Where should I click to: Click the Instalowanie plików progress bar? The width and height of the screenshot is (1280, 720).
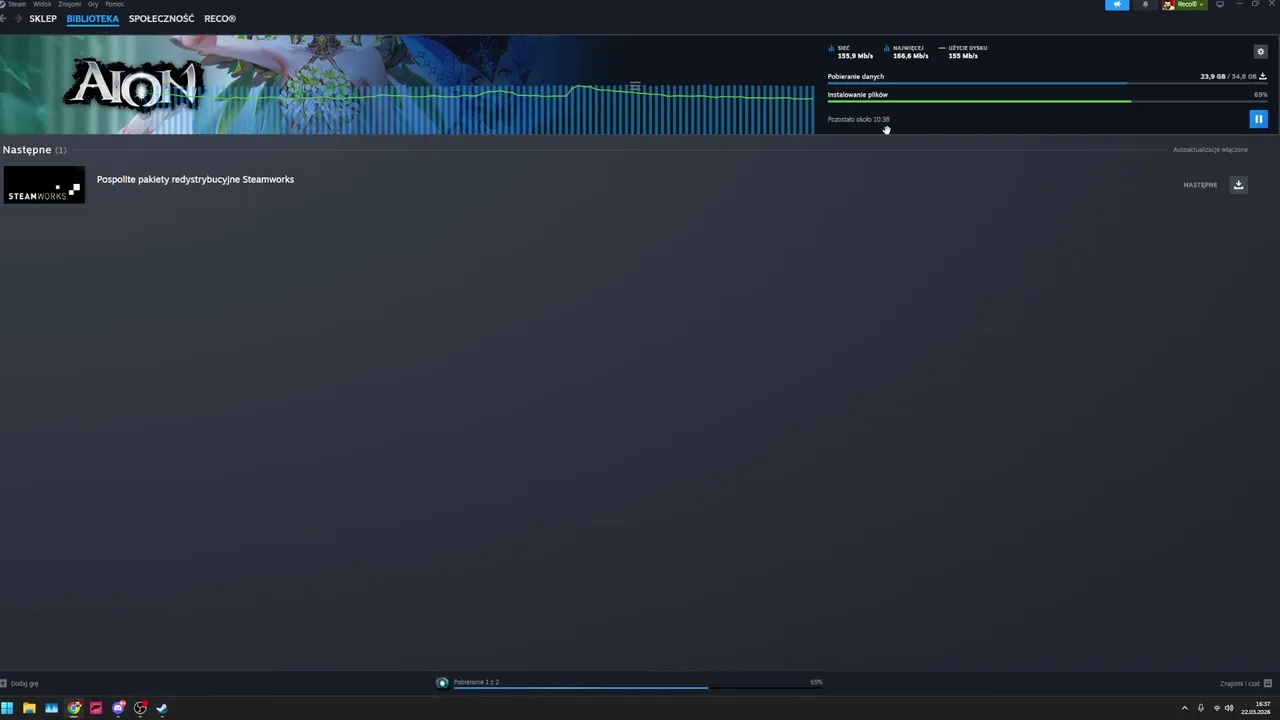click(x=1047, y=101)
